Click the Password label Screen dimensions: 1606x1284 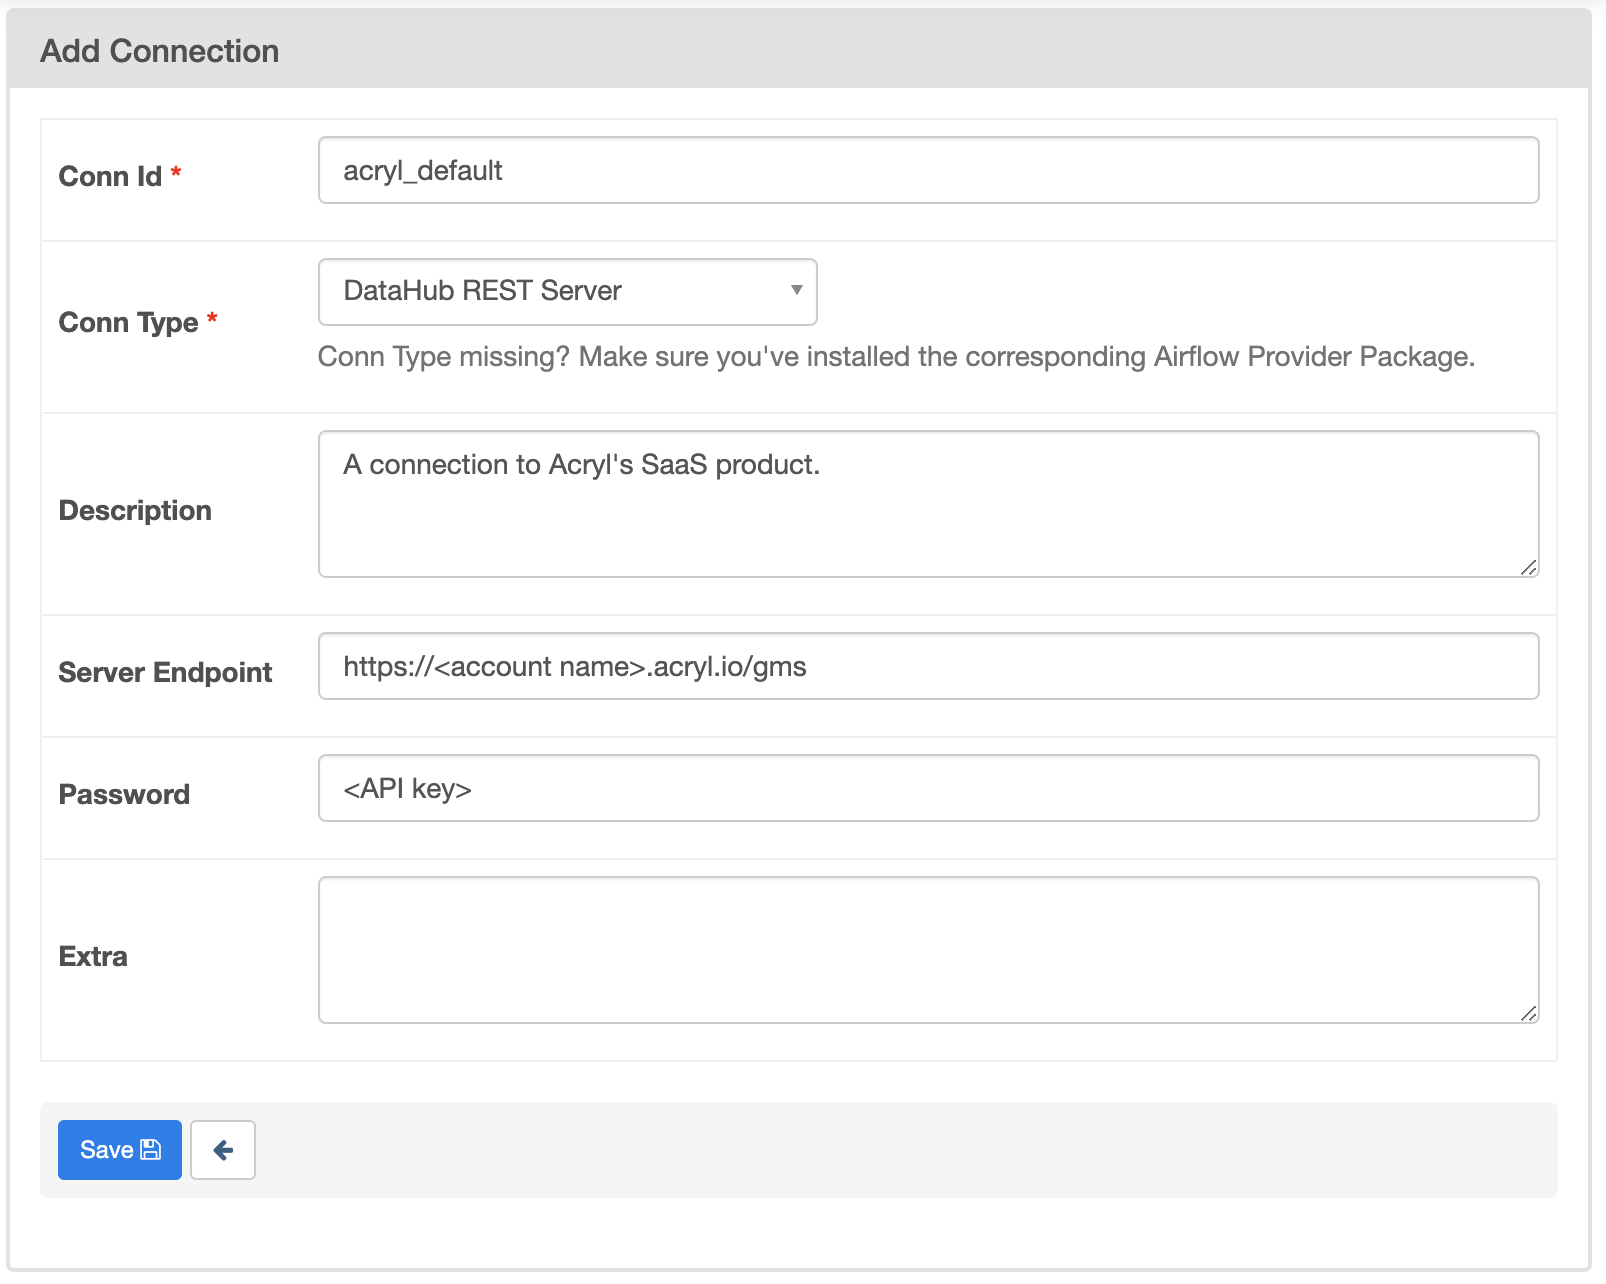pyautogui.click(x=124, y=794)
